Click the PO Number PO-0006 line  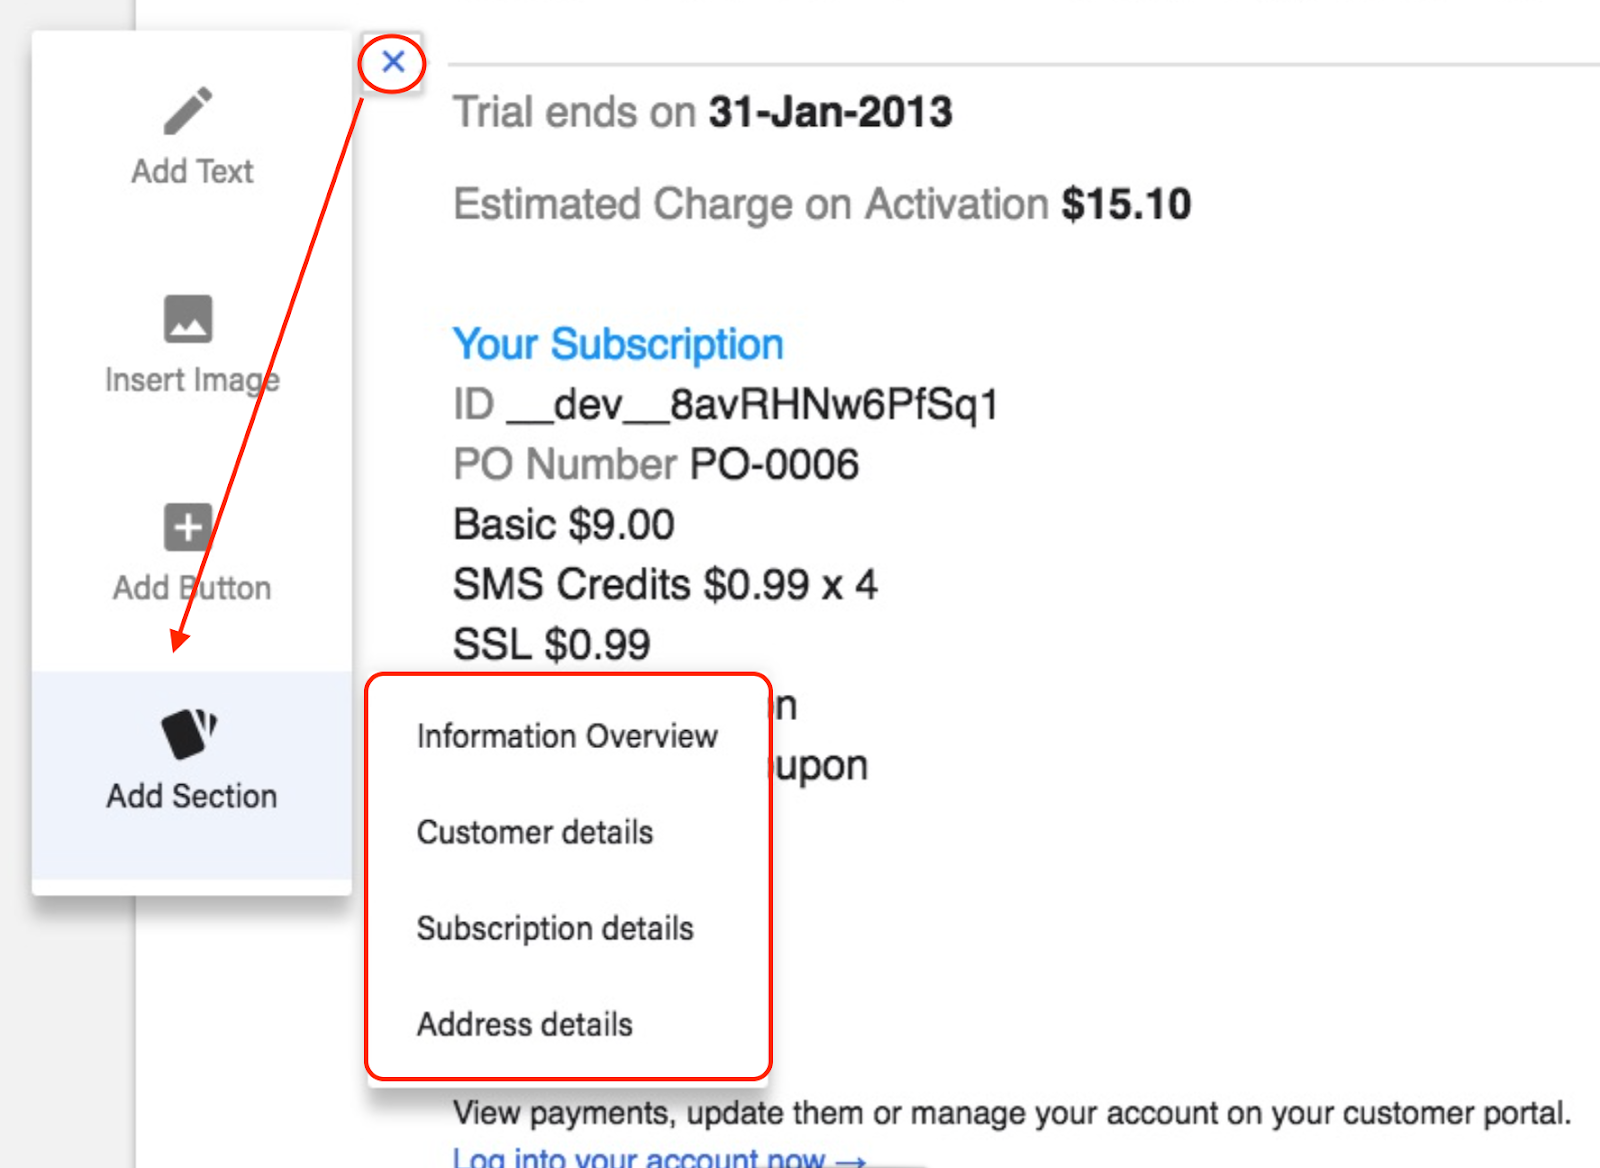pos(656,465)
